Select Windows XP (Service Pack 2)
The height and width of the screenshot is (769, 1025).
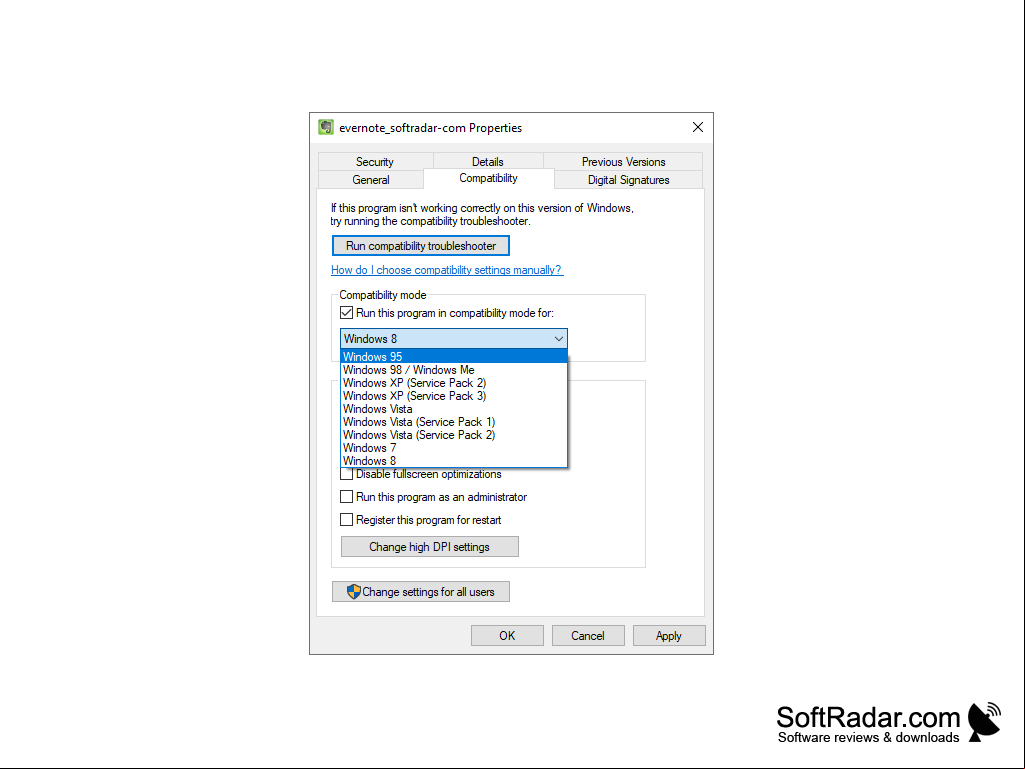pos(454,383)
